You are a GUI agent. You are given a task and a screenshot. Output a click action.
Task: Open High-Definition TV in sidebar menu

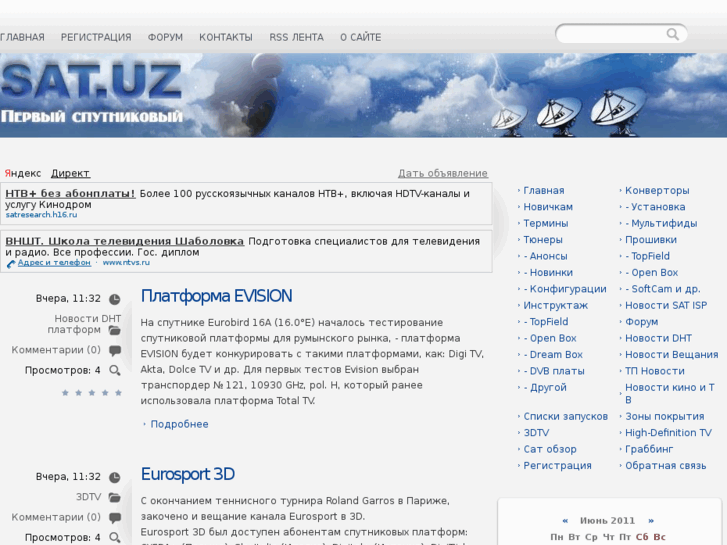click(668, 433)
